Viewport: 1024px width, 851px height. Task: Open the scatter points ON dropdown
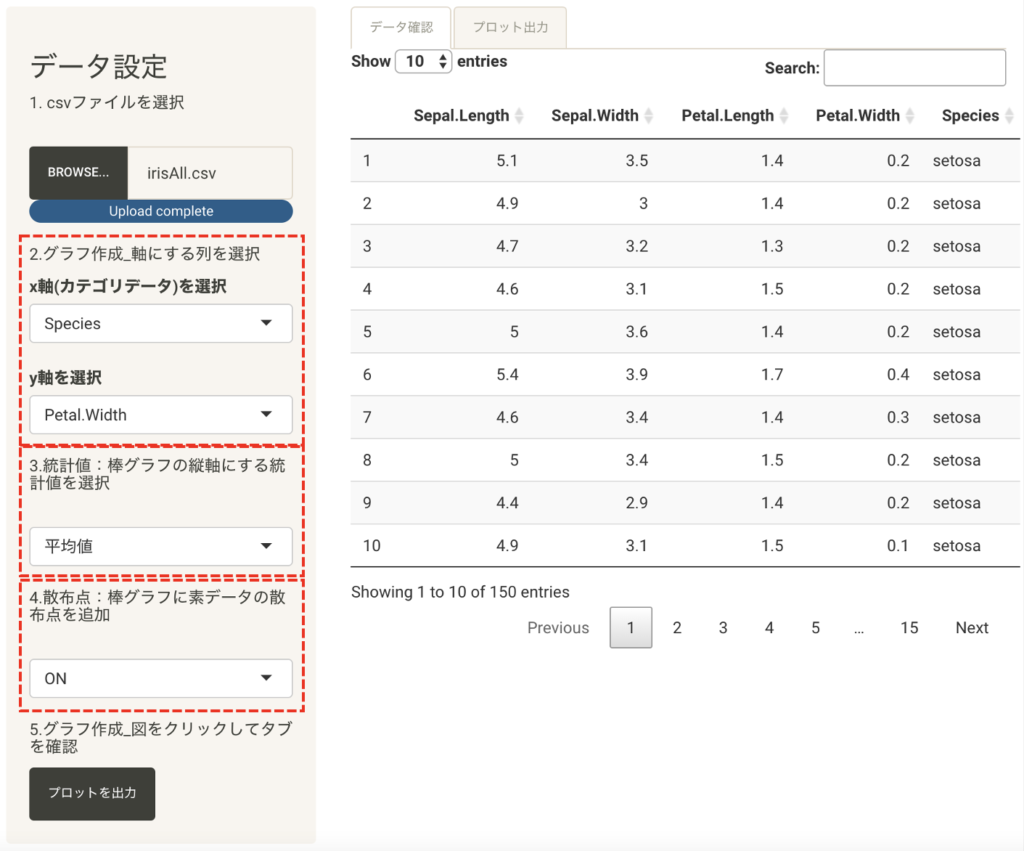[x=161, y=678]
